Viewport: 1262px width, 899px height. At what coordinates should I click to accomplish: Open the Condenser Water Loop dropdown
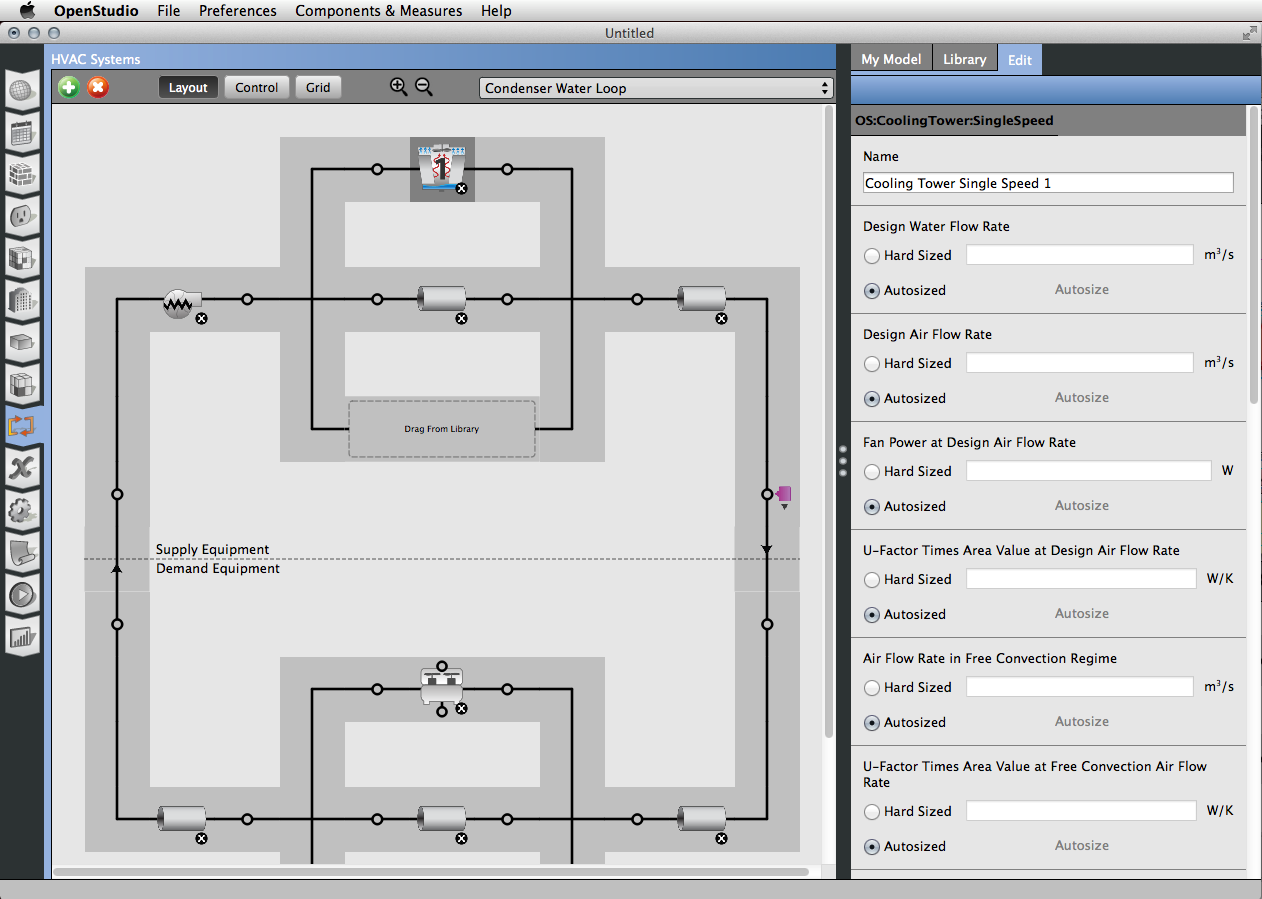[656, 88]
